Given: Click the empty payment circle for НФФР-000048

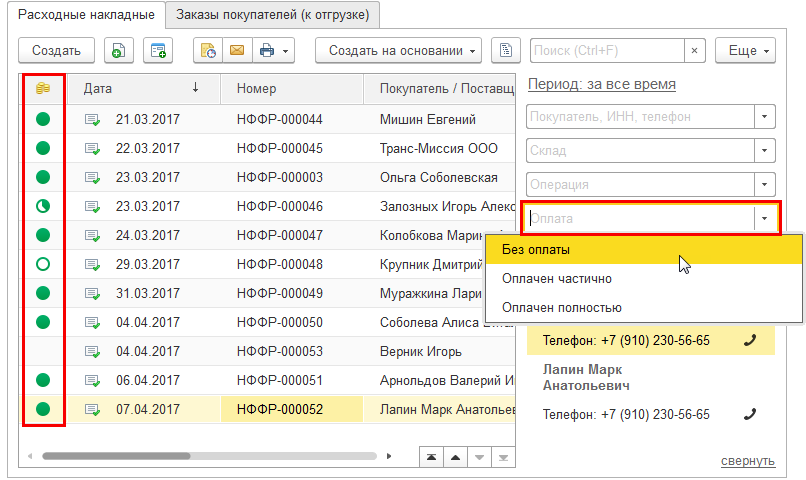Looking at the screenshot, I should 43,265.
